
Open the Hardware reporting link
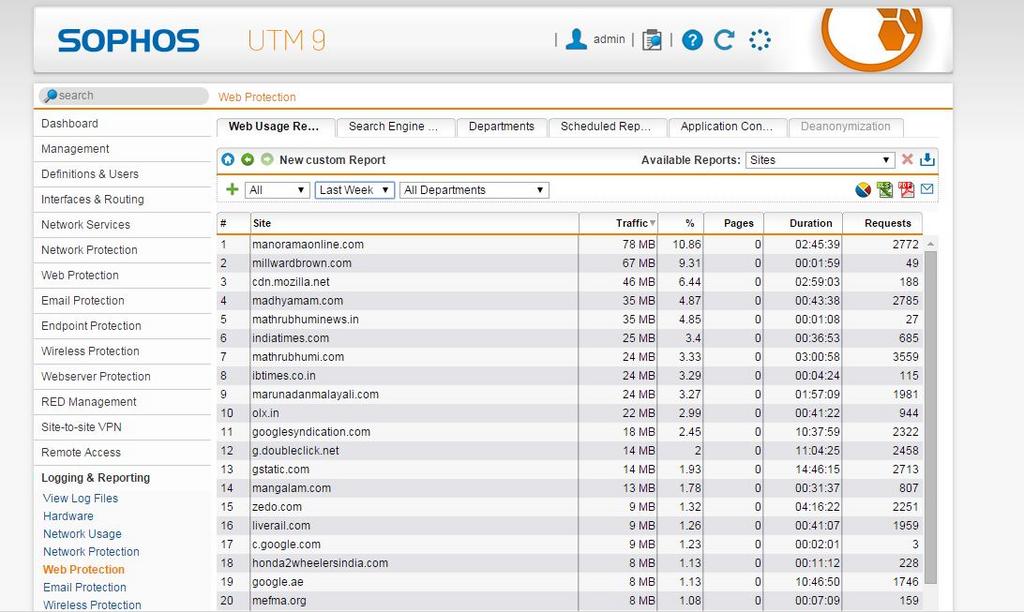68,516
